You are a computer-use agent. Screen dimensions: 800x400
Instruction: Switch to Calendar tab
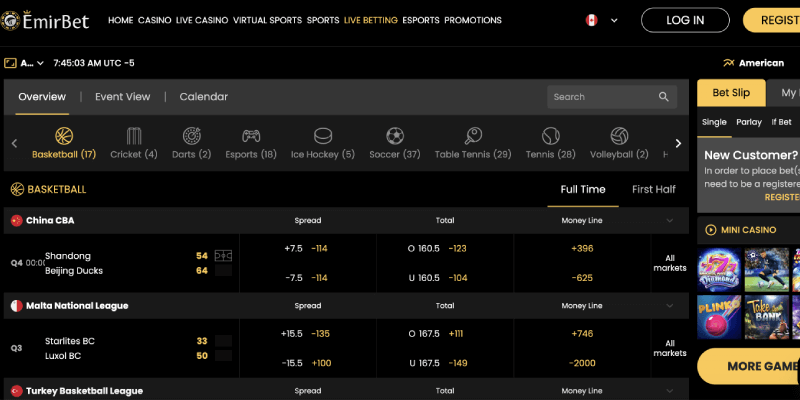[204, 96]
